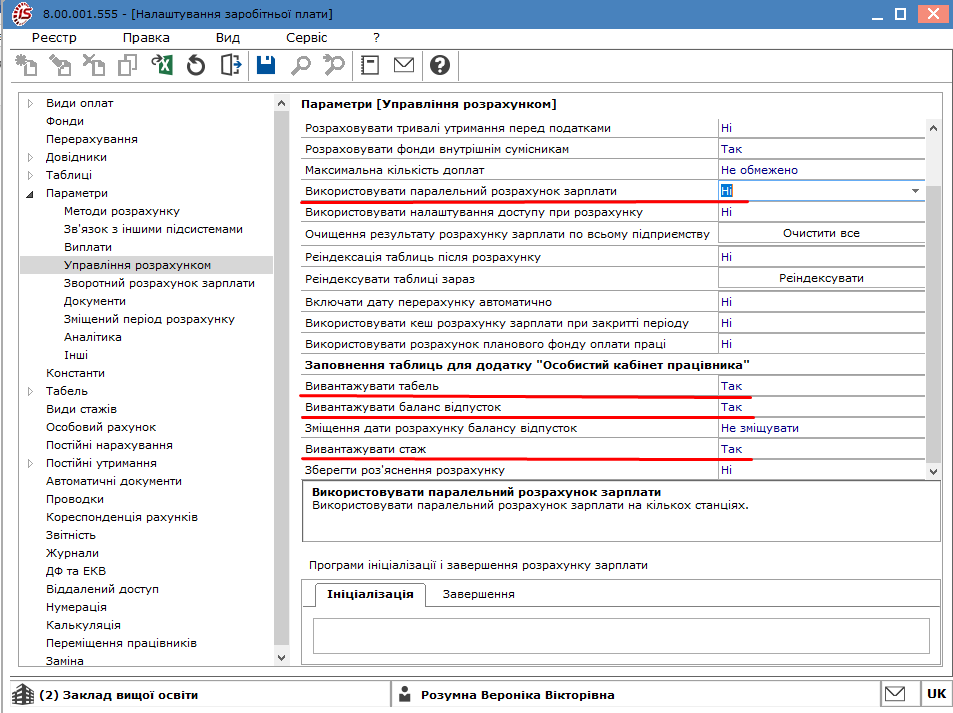Open the Правка menu
This screenshot has height=713, width=953.
click(x=146, y=38)
